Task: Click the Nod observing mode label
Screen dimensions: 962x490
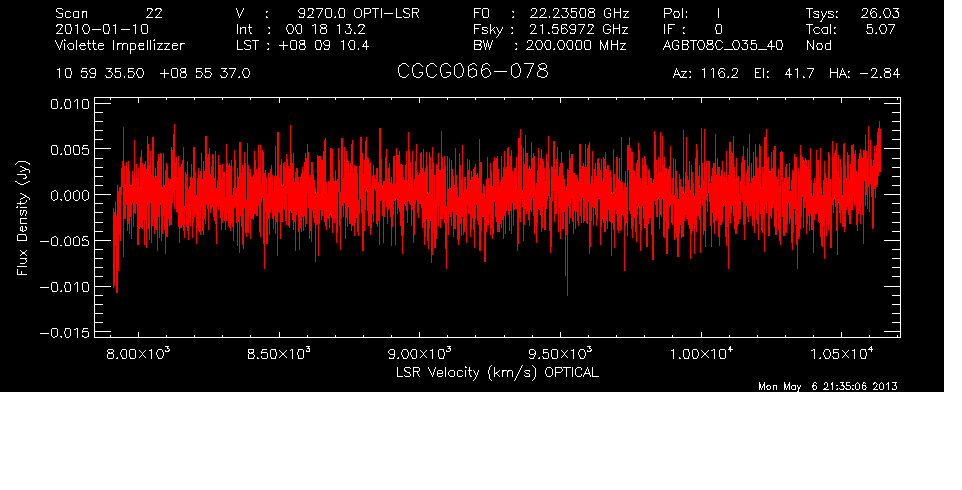Action: pyautogui.click(x=817, y=46)
